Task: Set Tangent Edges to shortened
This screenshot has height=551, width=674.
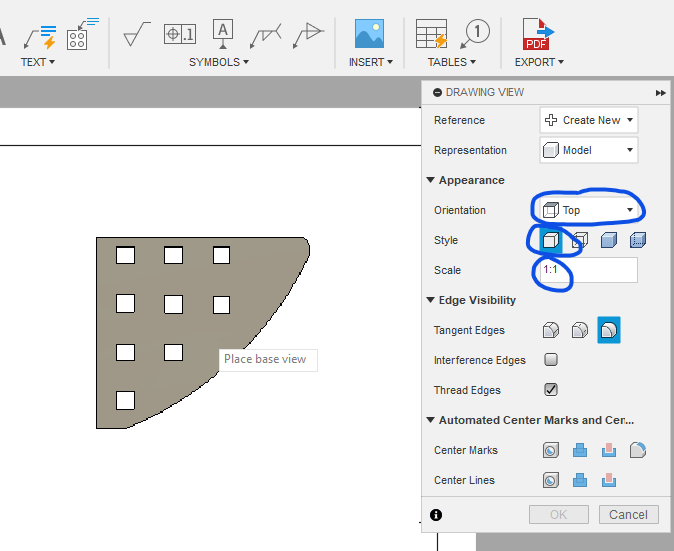Action: tap(579, 330)
